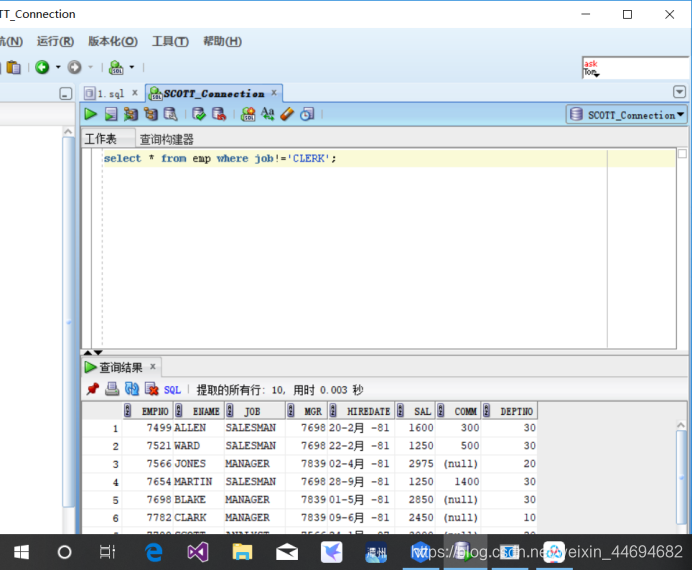
Task: Minimize the left navigator panel
Action: point(65,94)
